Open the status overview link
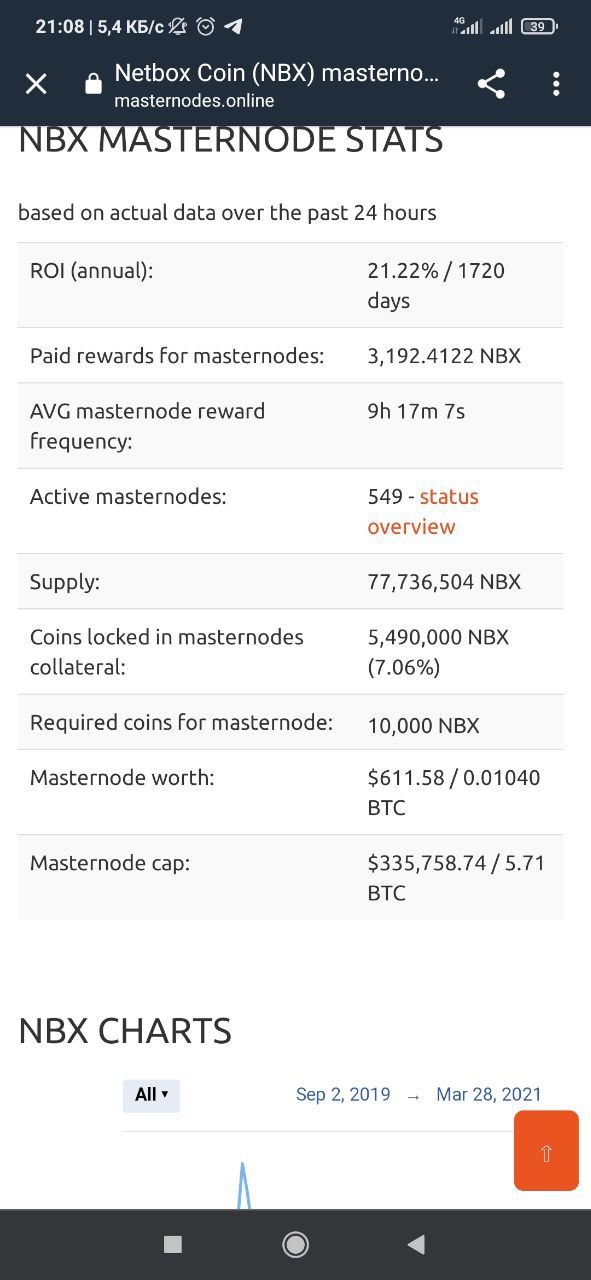The height and width of the screenshot is (1280, 591). tap(423, 511)
